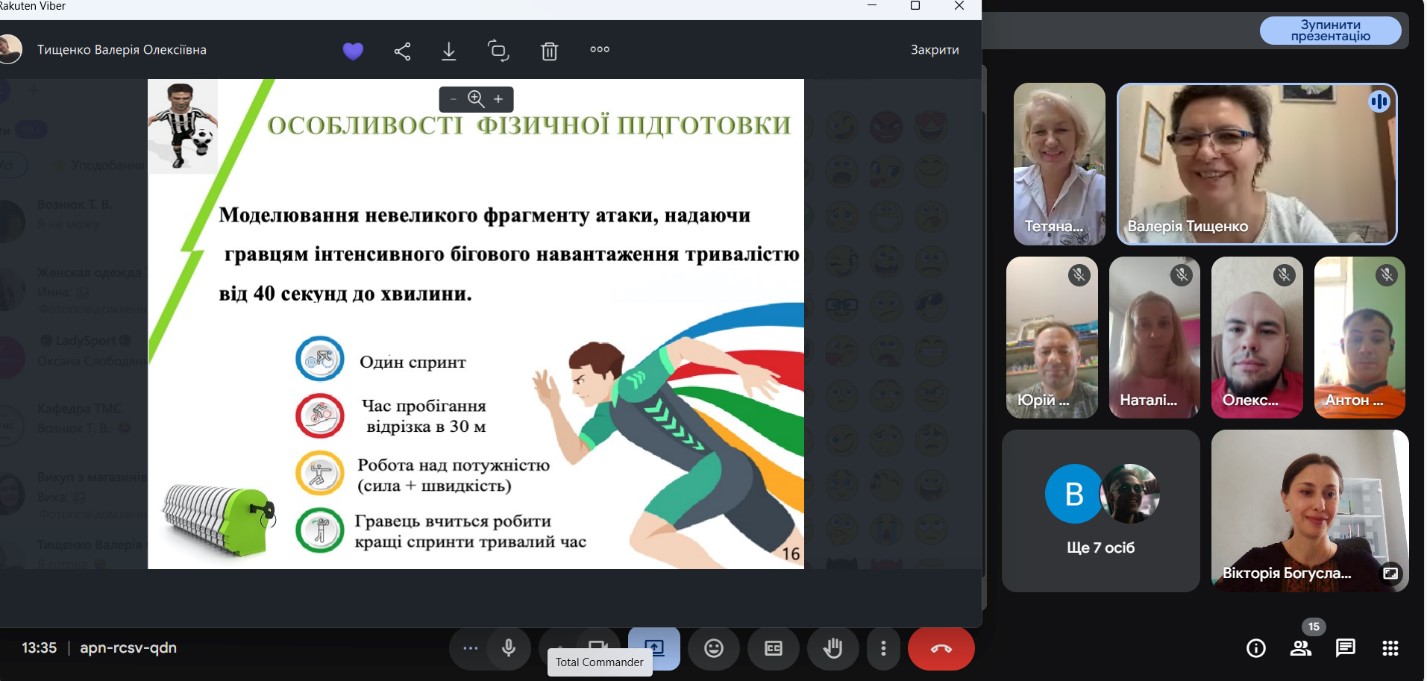
Task: Open the chat panel icon
Action: coord(1345,648)
